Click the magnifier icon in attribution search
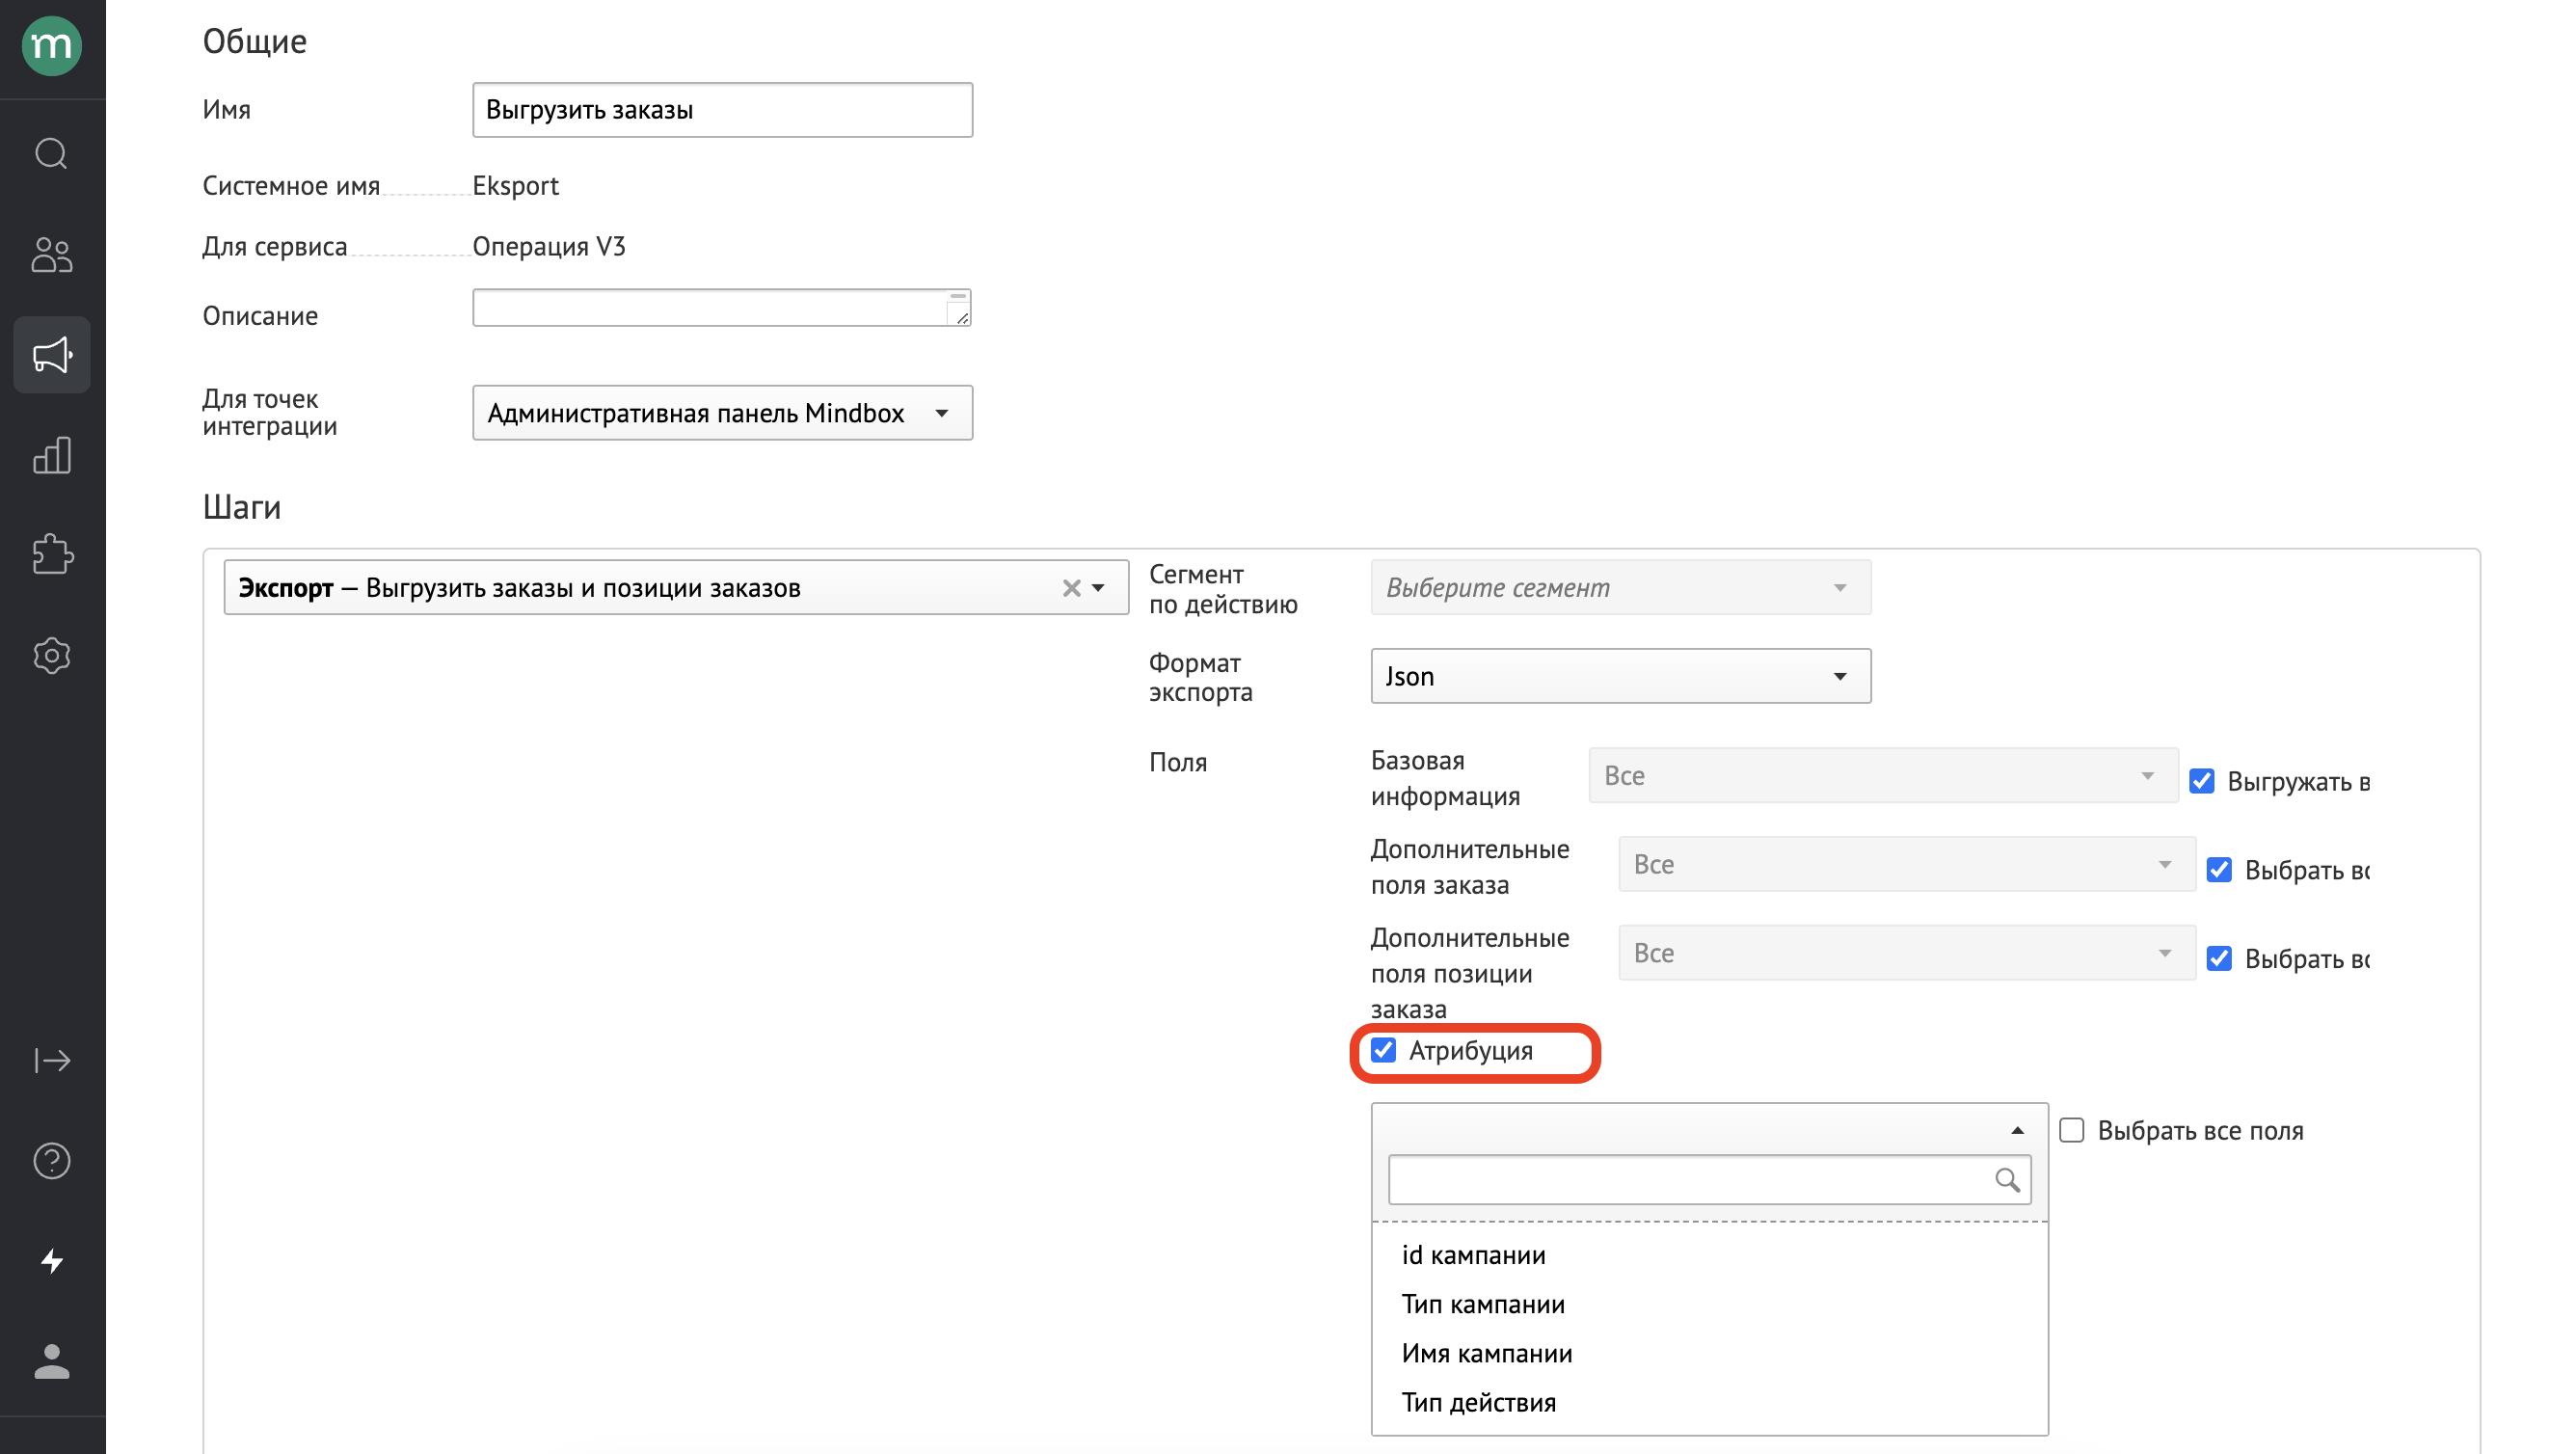This screenshot has height=1454, width=2576. pos(2007,1180)
